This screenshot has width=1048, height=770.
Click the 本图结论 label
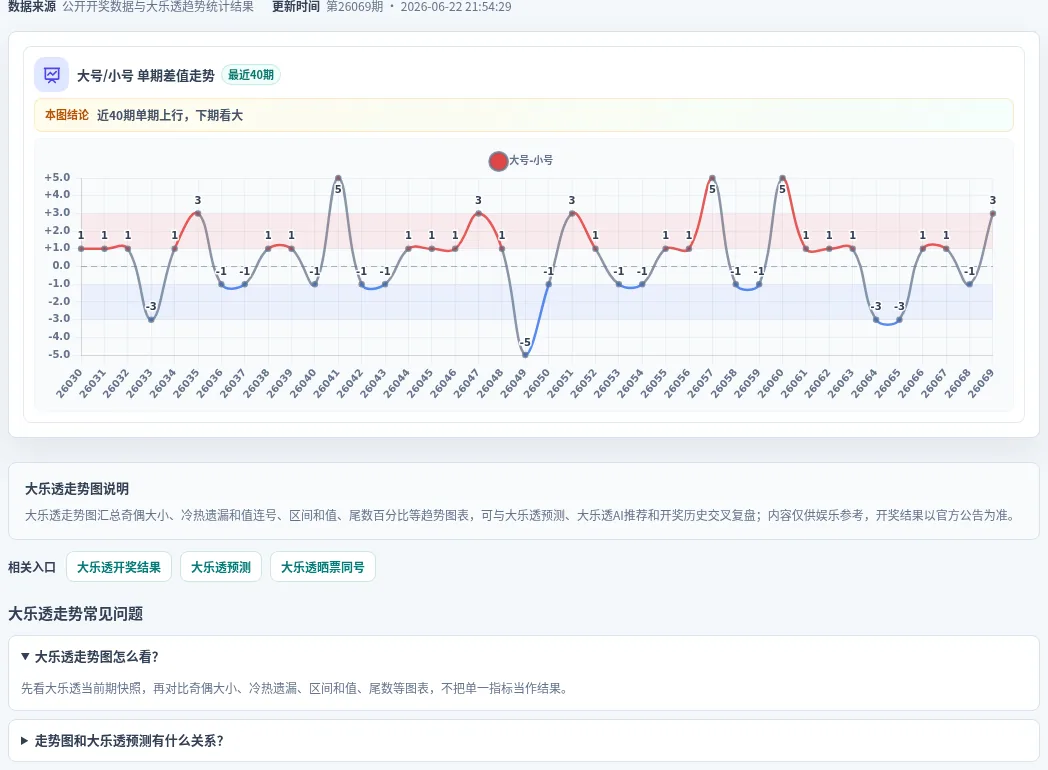click(x=67, y=115)
